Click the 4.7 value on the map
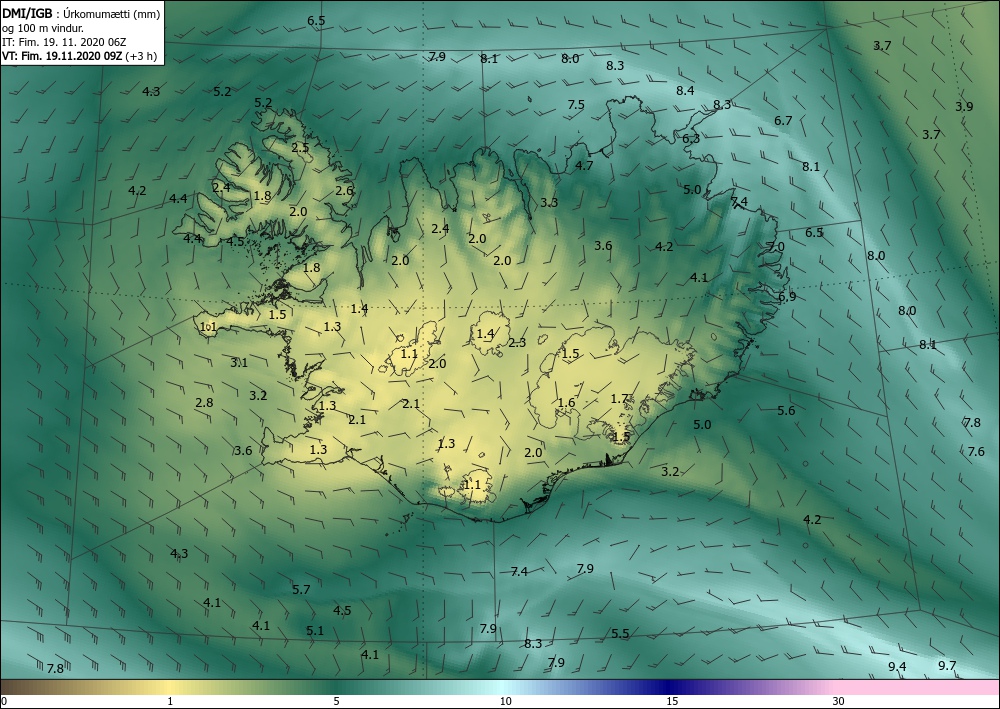 (x=584, y=166)
